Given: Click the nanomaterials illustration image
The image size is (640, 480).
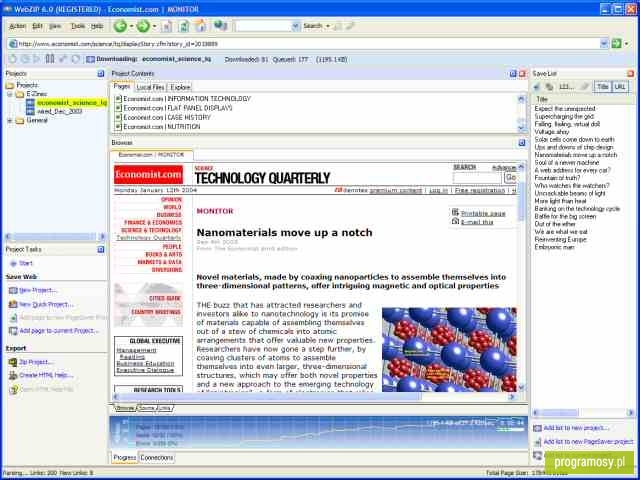Looking at the screenshot, I should tap(449, 350).
